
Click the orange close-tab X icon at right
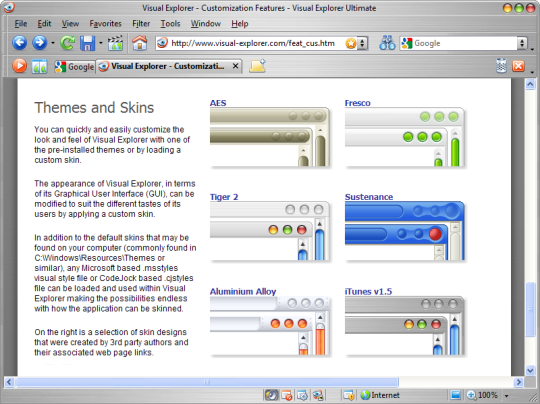518,66
